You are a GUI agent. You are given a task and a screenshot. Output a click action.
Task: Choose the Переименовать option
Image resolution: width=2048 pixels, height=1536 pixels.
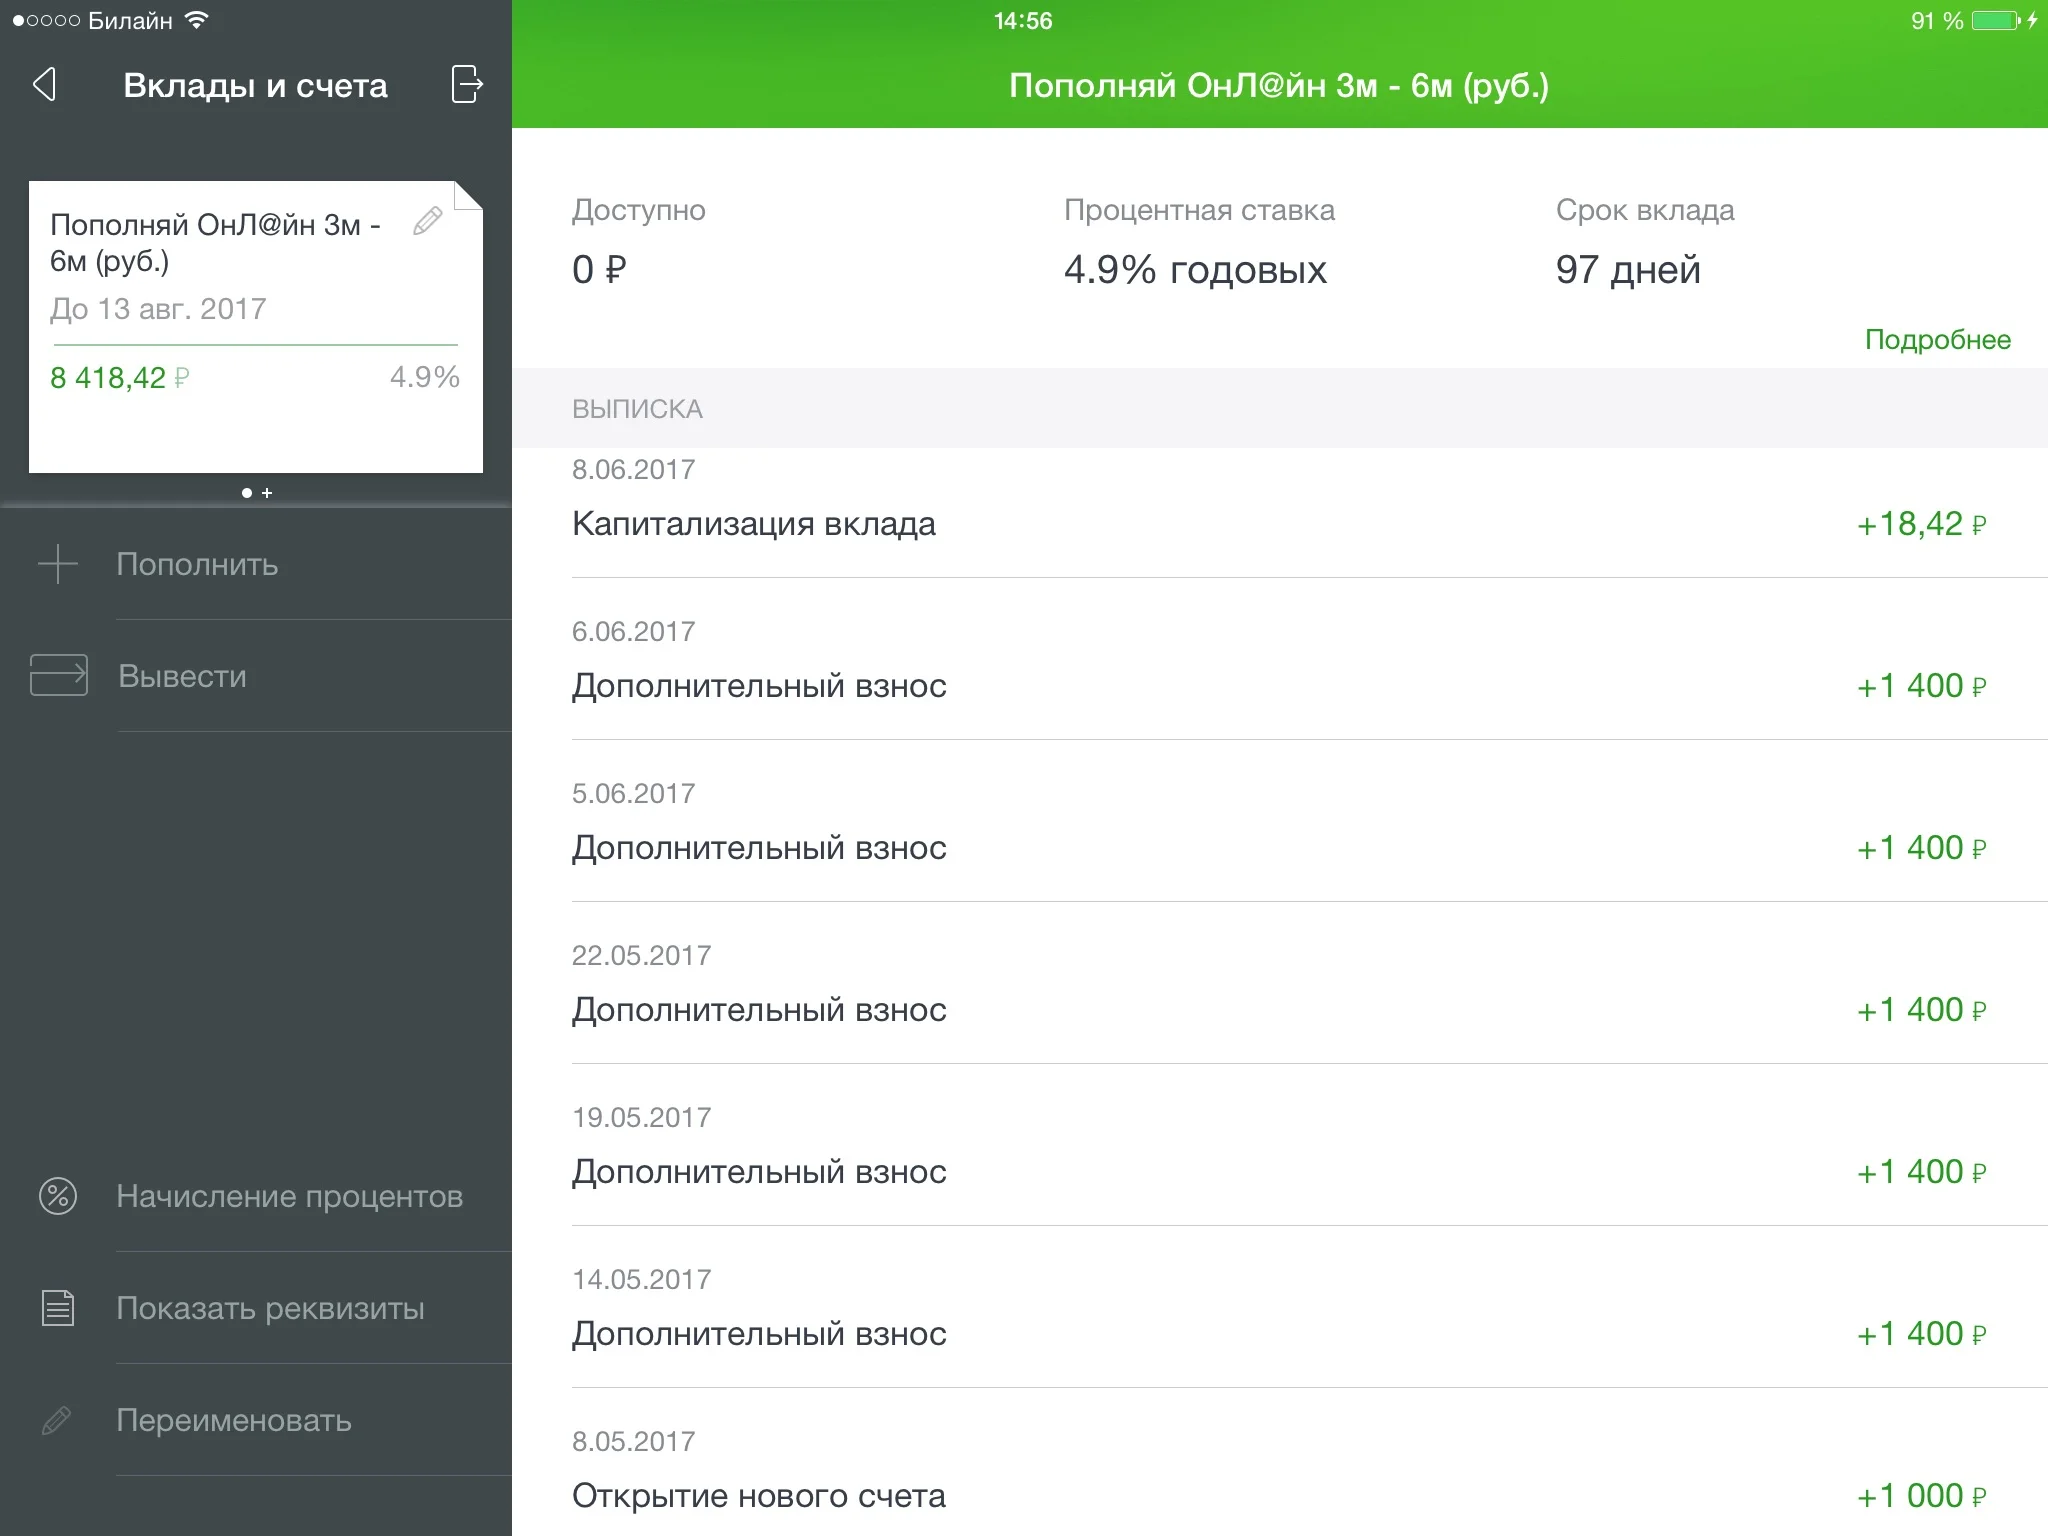click(x=234, y=1420)
